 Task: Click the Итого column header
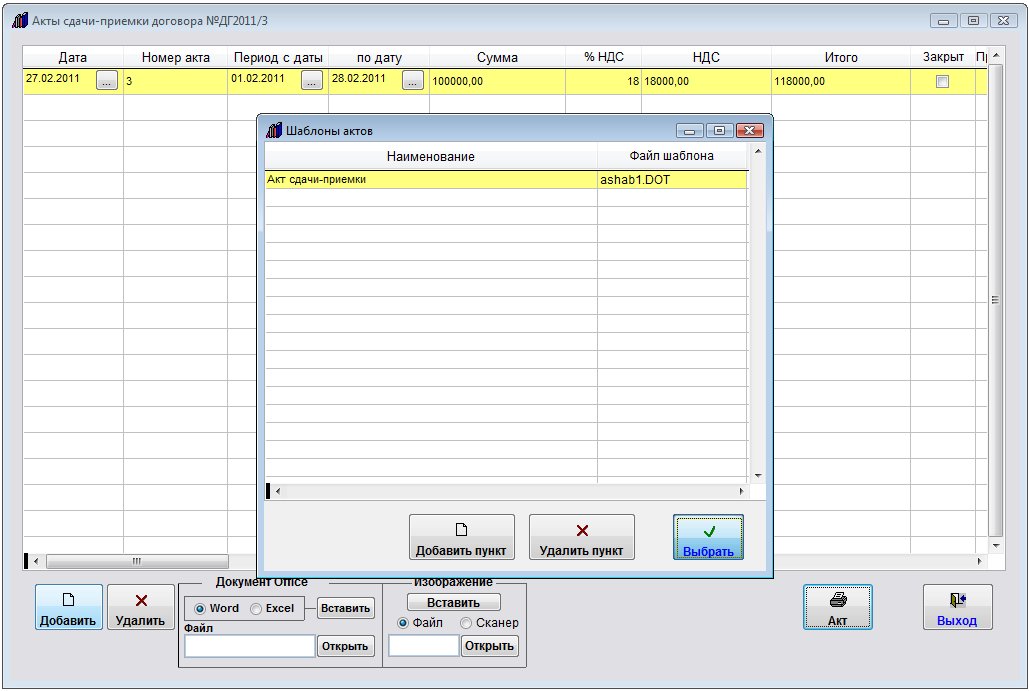[841, 57]
